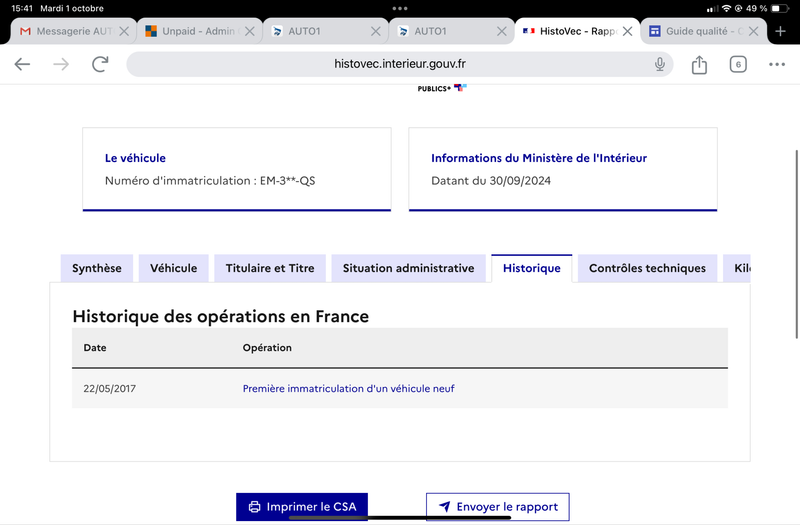
Task: Click the Numéro d'immatriculation EM-3**-QS text
Action: pos(210,181)
